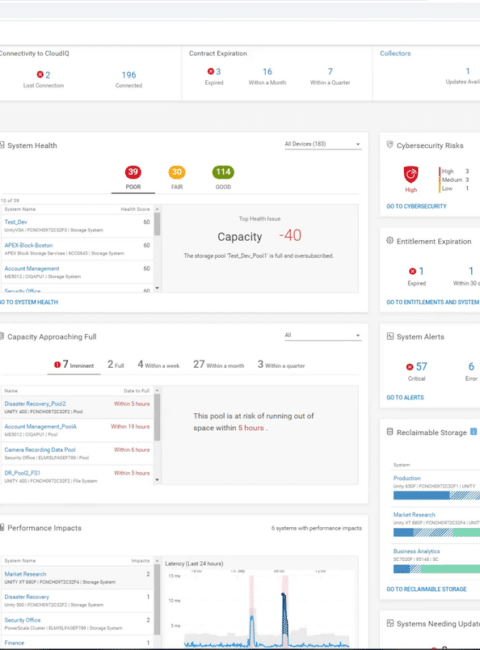Click the Performance Impacts list scrollbar
The image size is (480, 650).
tap(157, 599)
